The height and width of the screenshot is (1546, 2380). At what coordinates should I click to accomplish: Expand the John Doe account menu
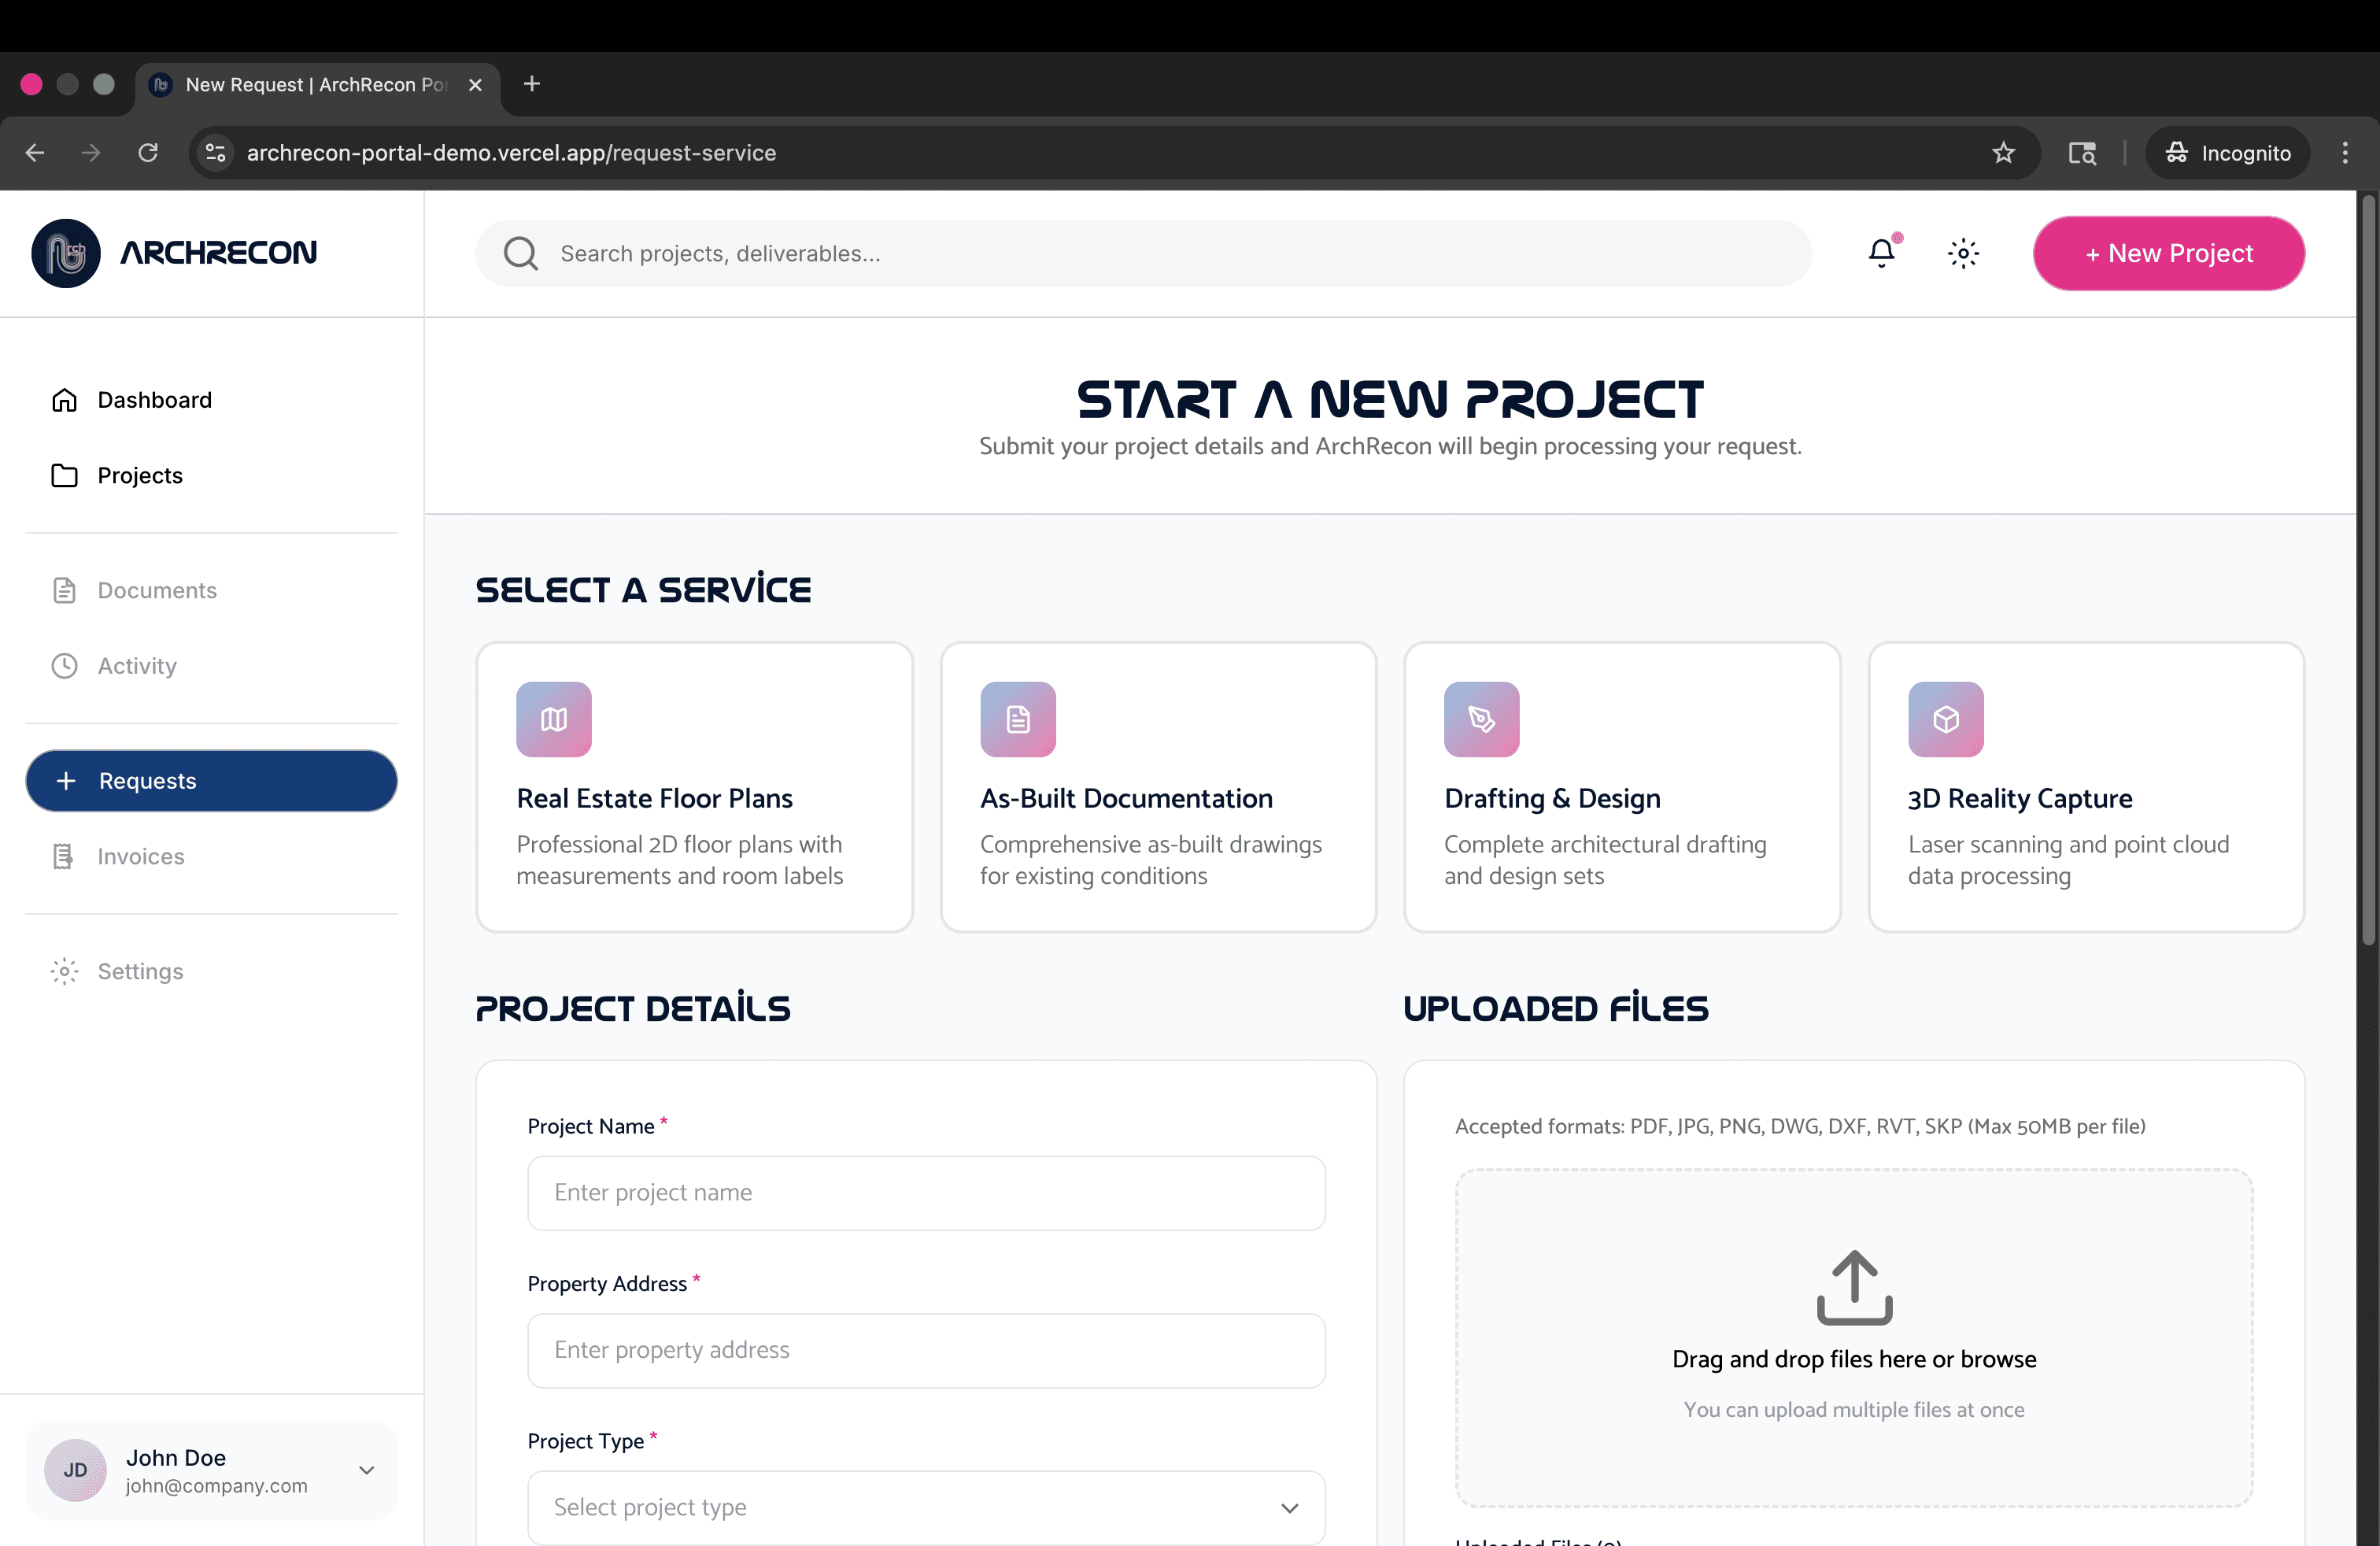coord(366,1470)
